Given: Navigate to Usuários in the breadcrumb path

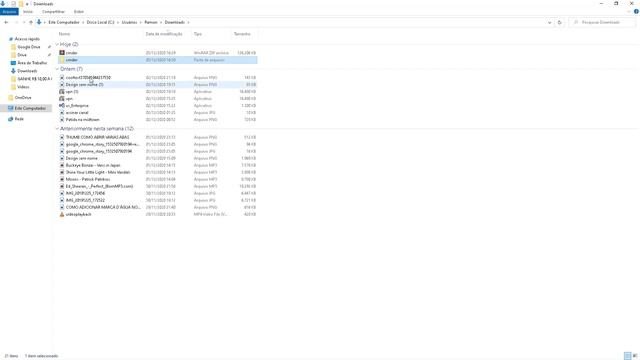Looking at the screenshot, I should (x=129, y=22).
